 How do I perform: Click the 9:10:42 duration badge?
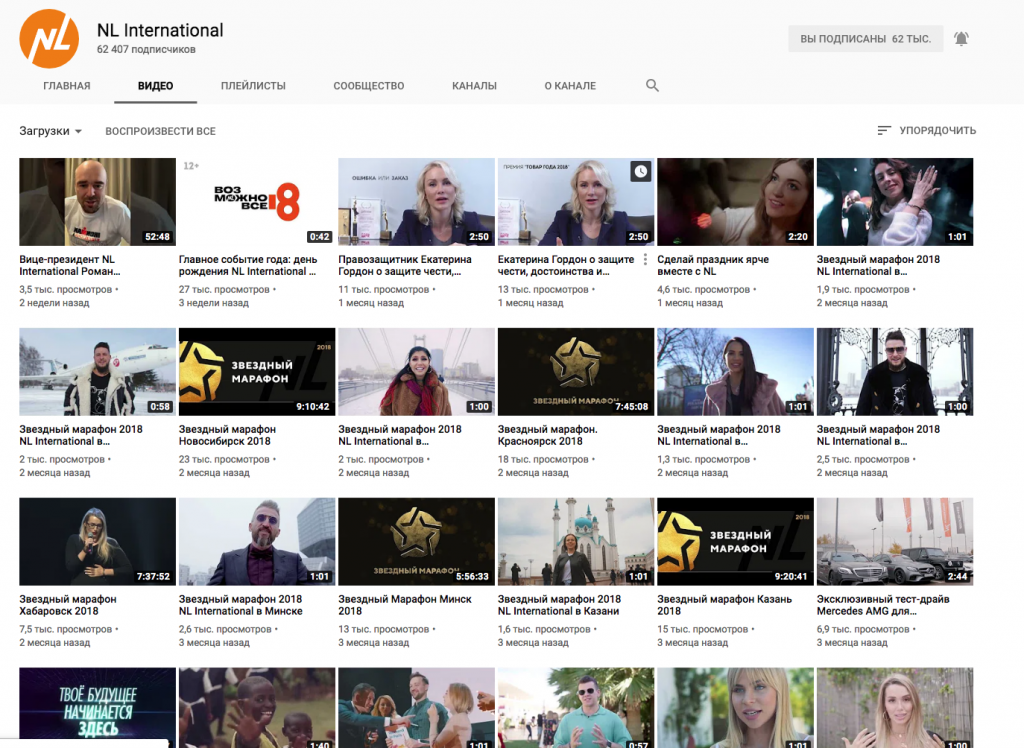313,406
